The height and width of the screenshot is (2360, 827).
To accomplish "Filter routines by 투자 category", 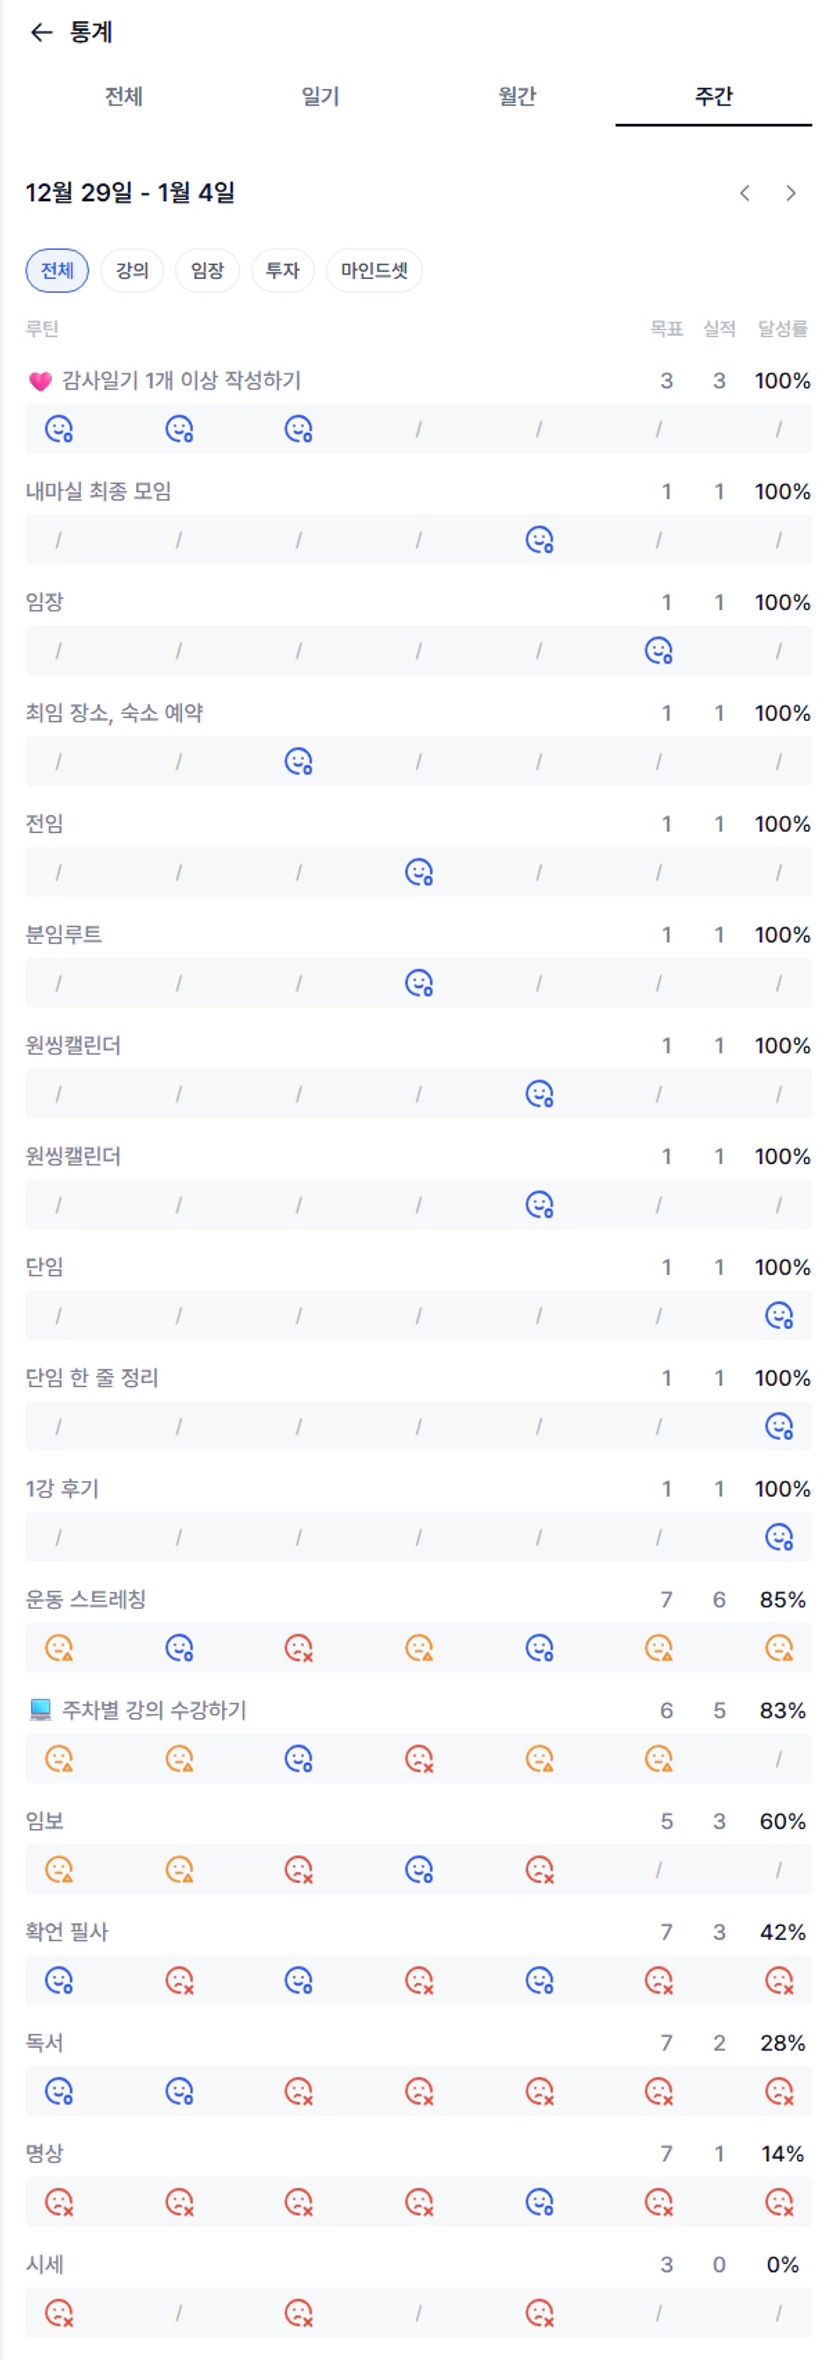I will tap(282, 270).
